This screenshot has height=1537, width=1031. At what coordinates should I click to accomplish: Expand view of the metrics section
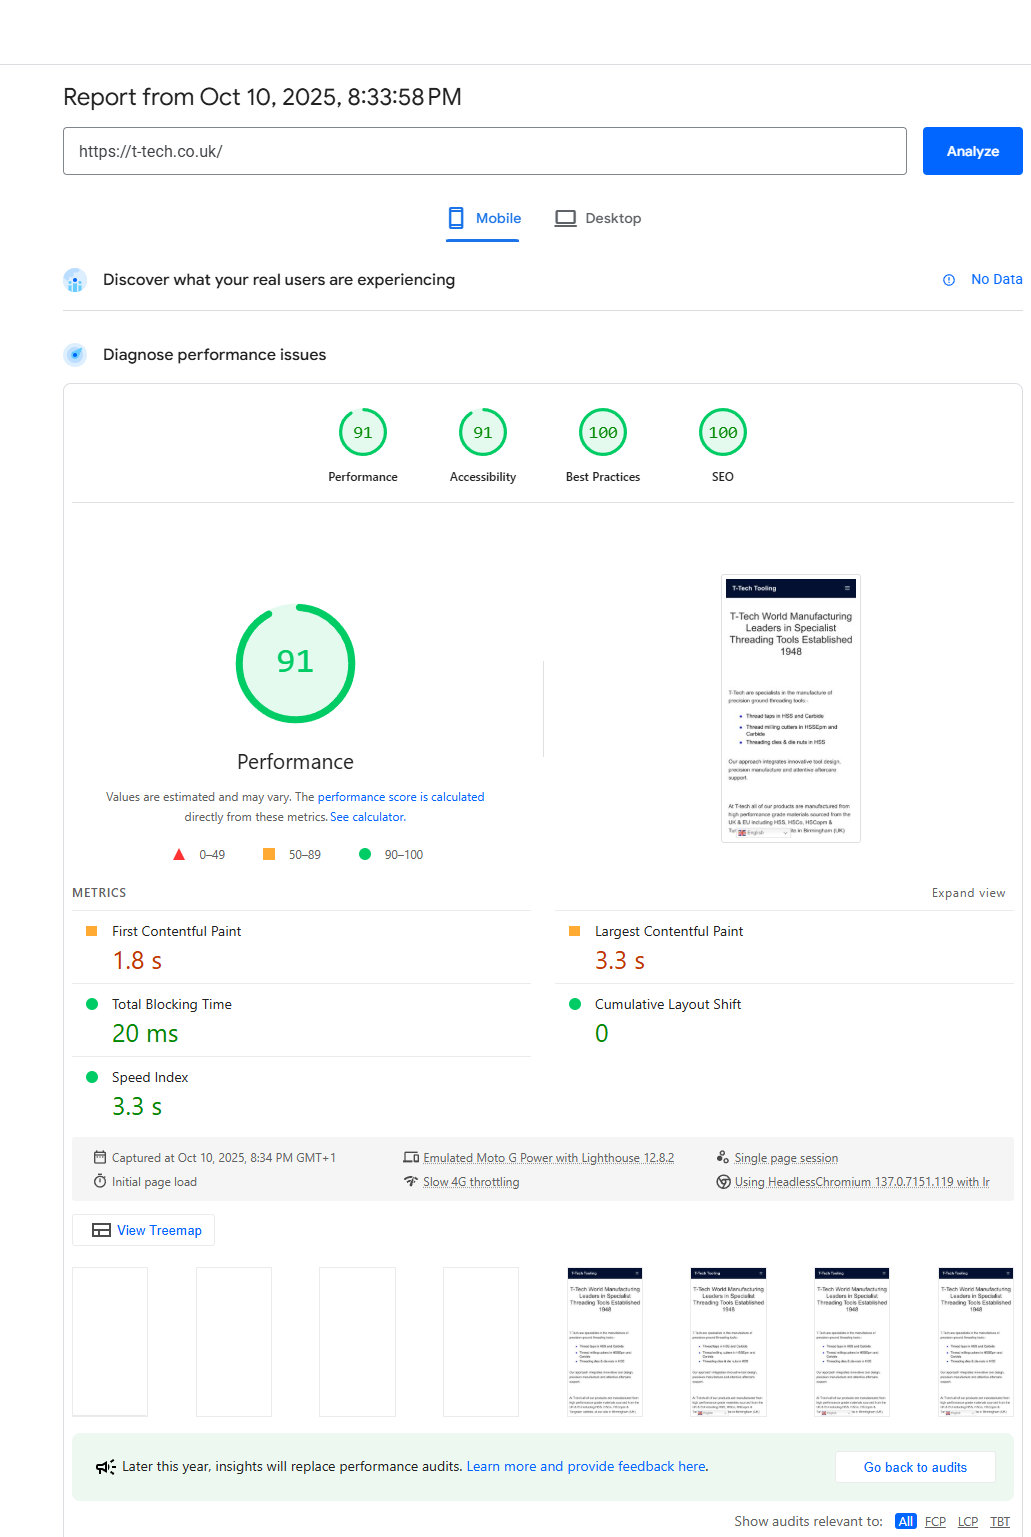point(968,893)
